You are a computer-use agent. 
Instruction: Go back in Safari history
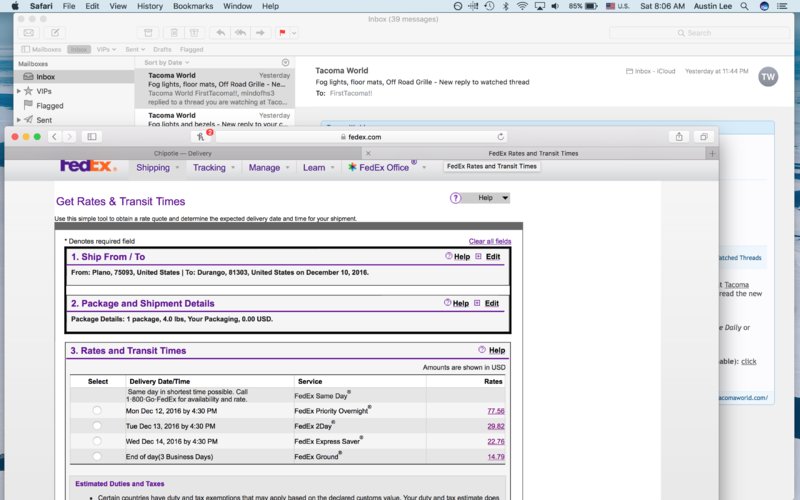coord(55,137)
